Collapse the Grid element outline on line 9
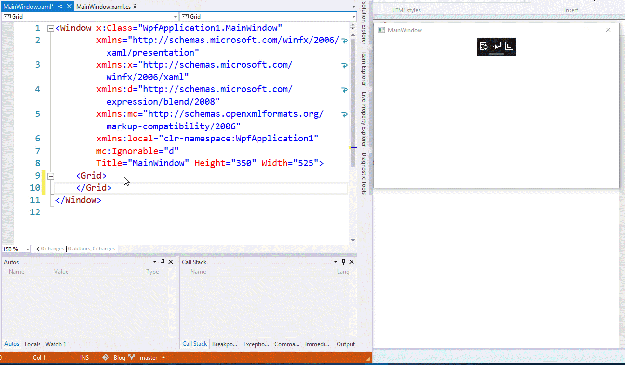The height and width of the screenshot is (365, 625). (x=50, y=176)
